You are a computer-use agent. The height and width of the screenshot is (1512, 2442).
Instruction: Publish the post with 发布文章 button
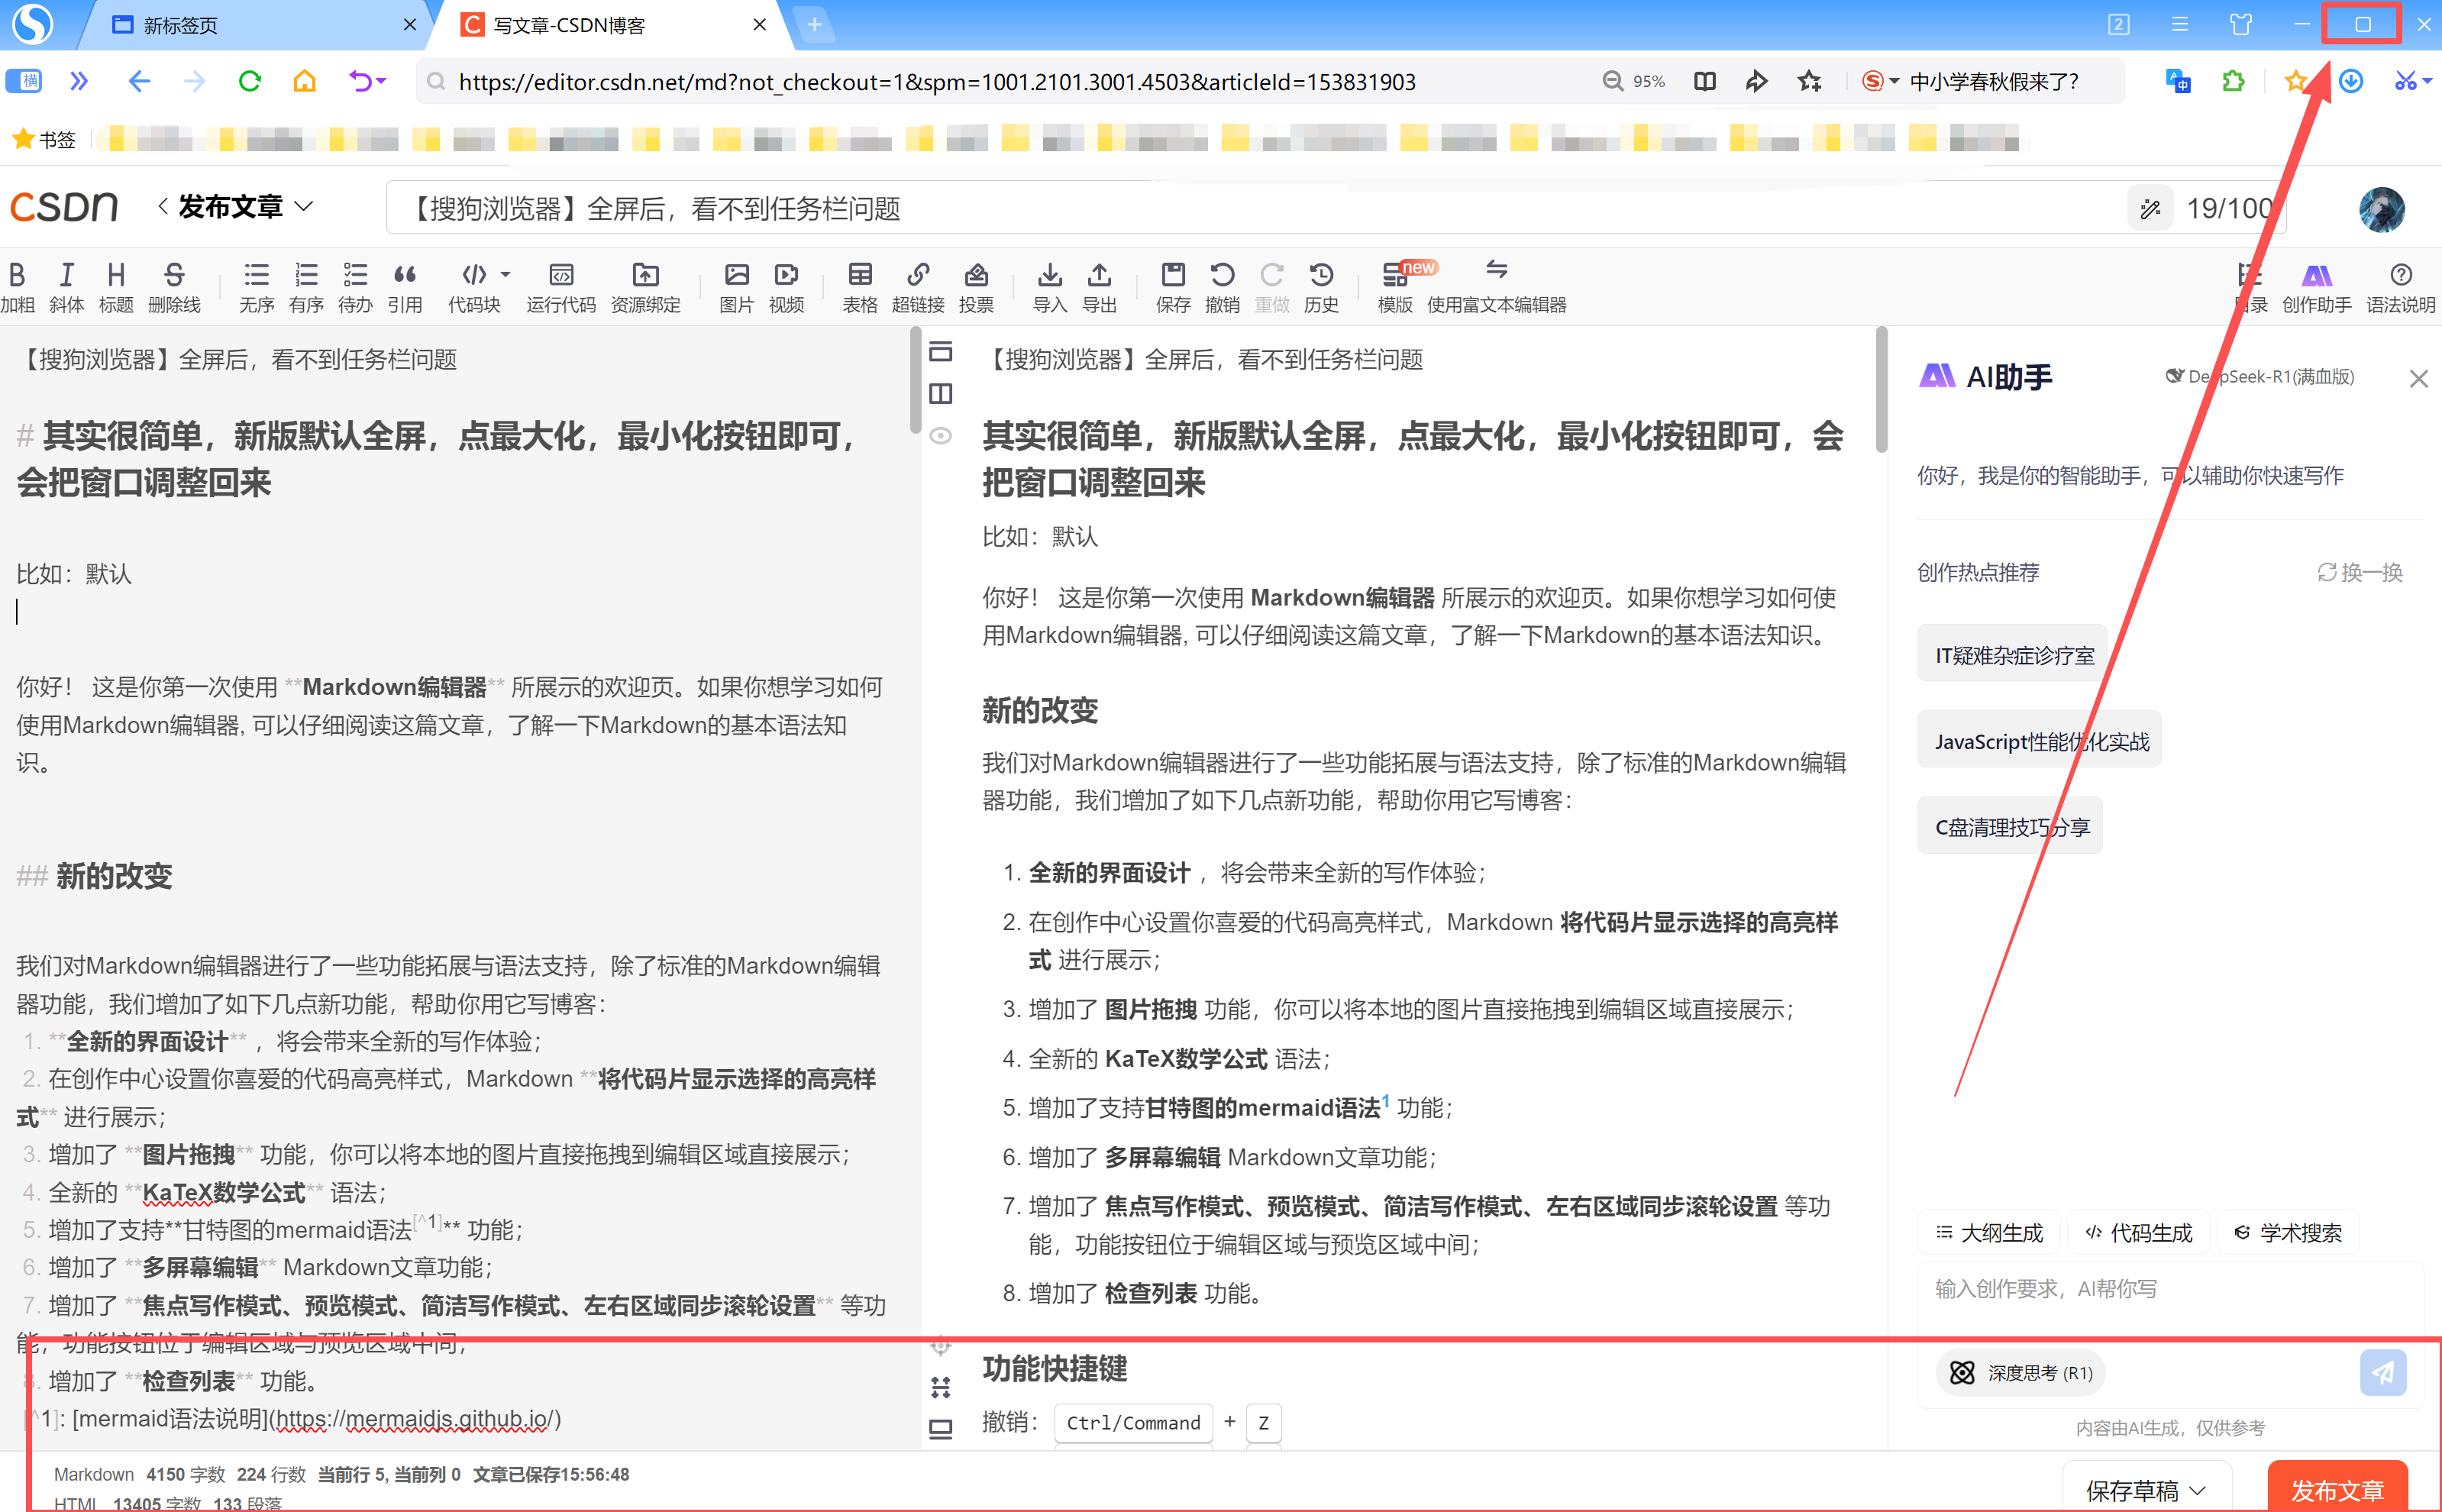tap(2337, 1490)
